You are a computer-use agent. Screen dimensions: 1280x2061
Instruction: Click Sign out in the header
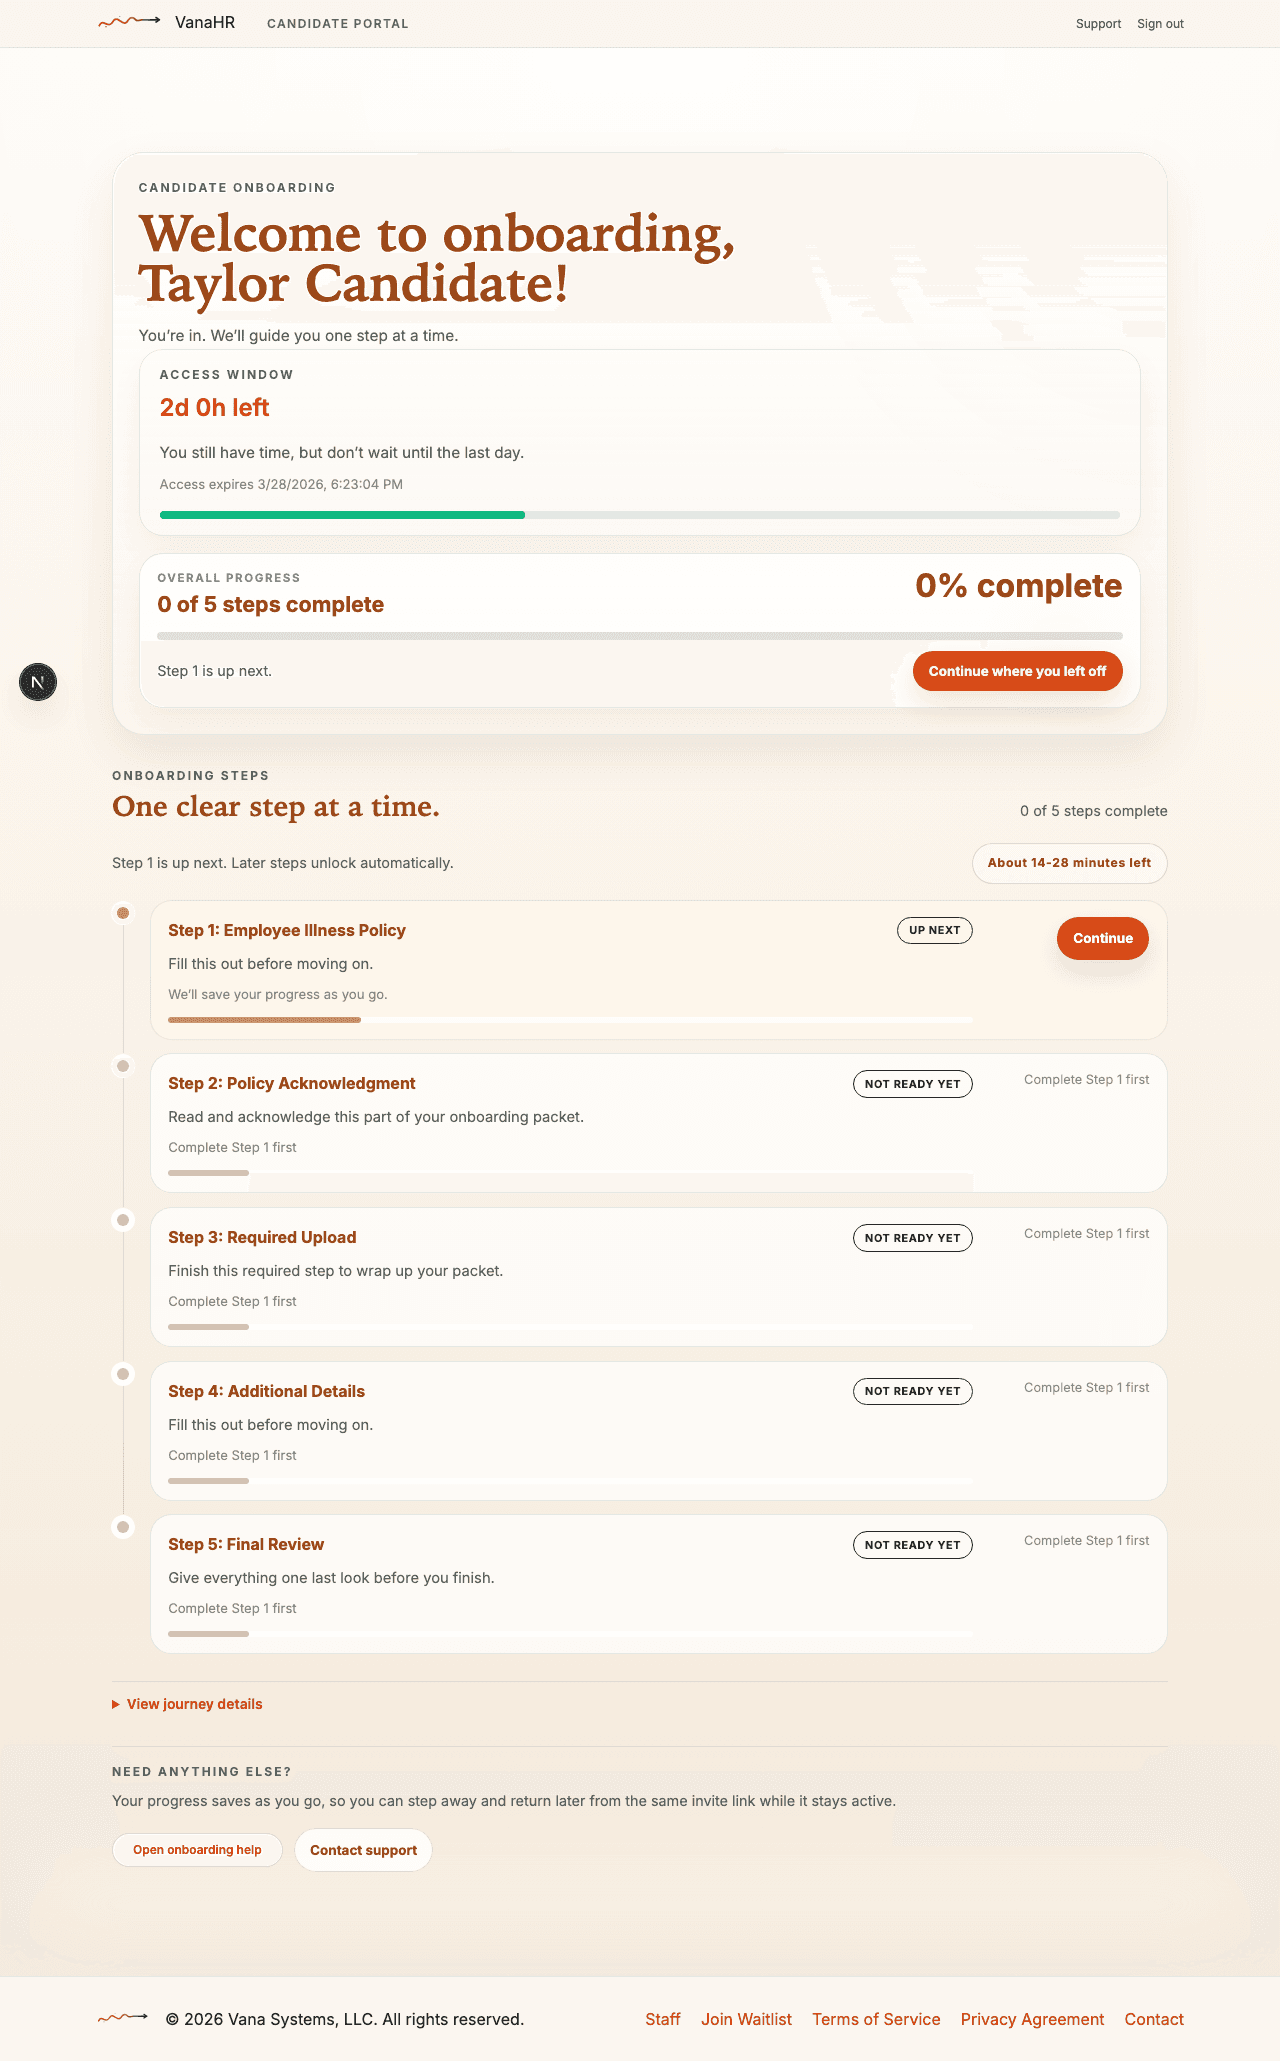1160,23
